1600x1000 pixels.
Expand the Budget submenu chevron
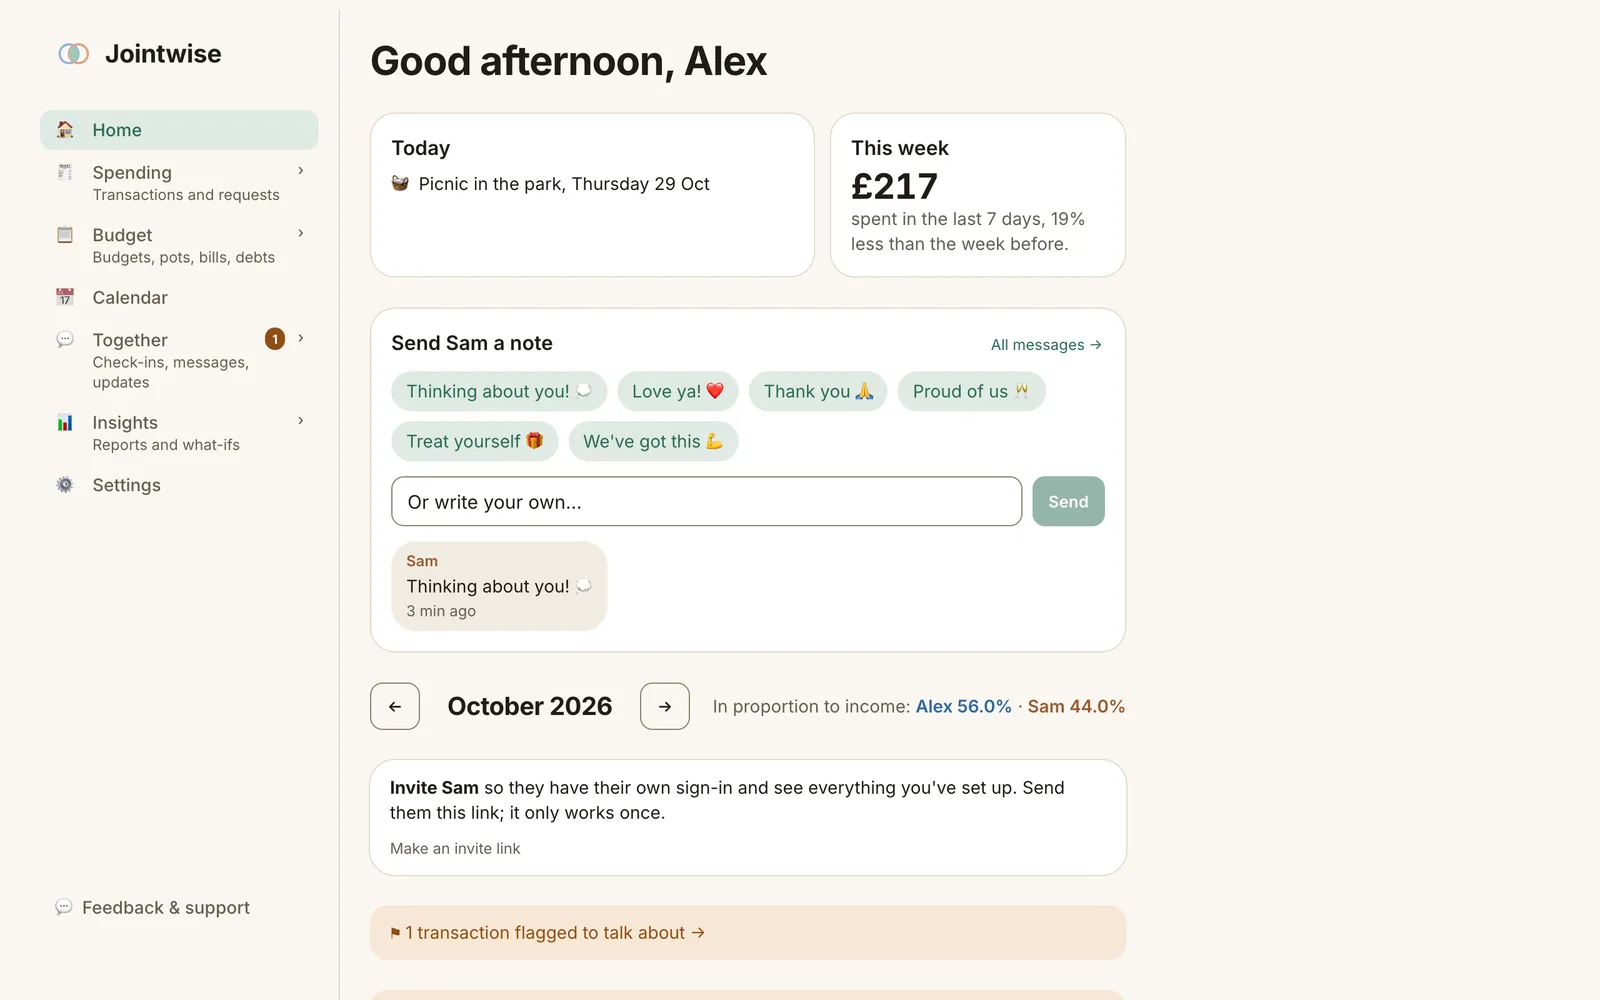pos(300,233)
